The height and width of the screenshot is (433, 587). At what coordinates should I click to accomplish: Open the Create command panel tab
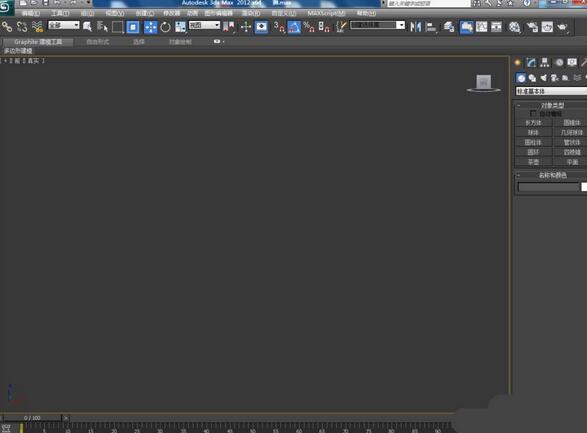coord(518,63)
